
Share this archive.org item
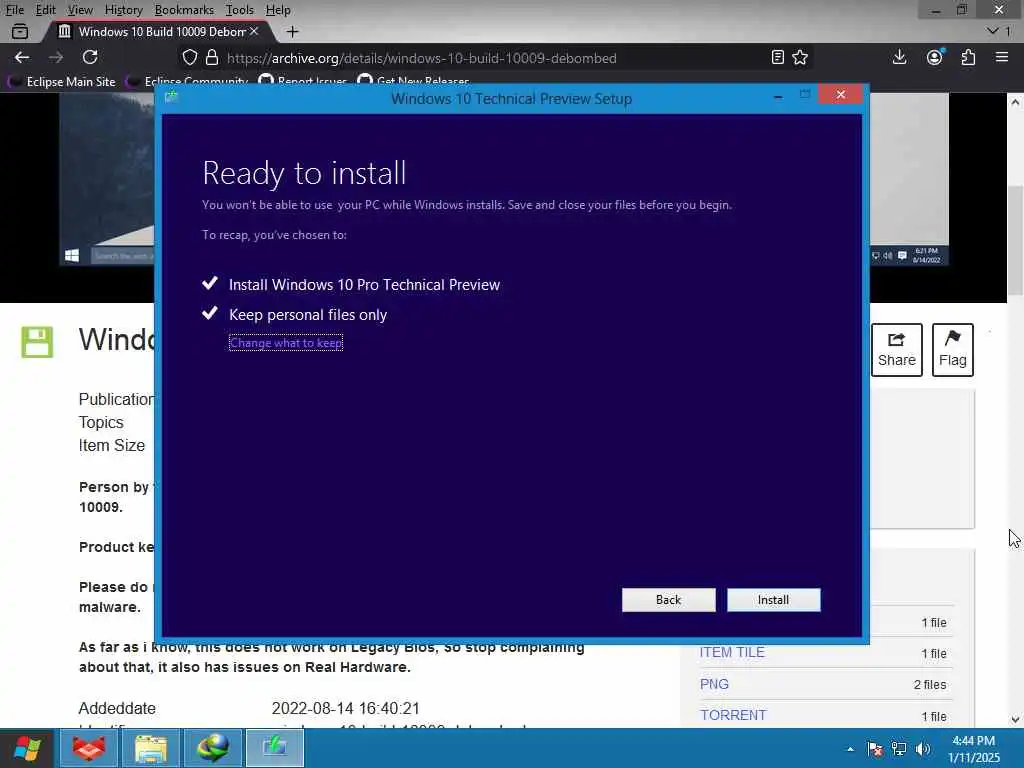pos(897,349)
